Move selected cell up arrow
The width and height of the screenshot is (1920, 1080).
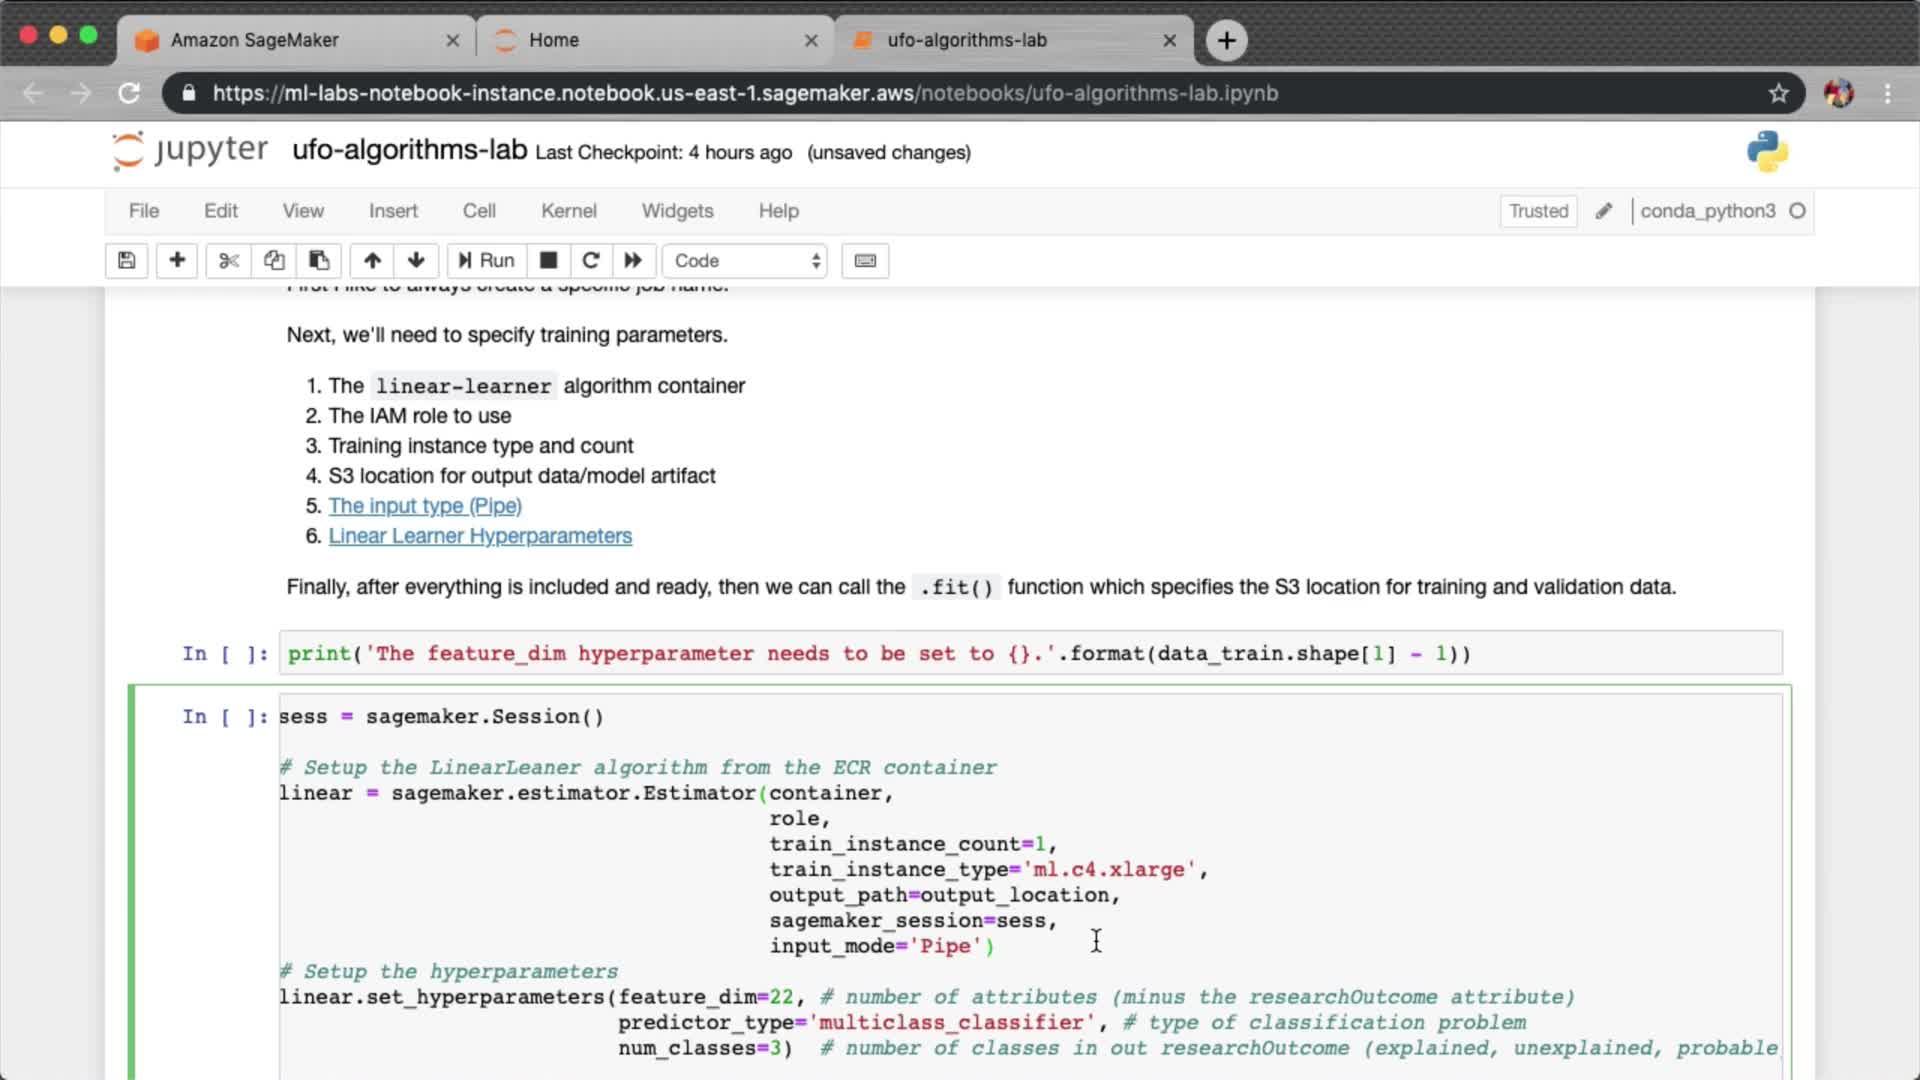[x=372, y=260]
